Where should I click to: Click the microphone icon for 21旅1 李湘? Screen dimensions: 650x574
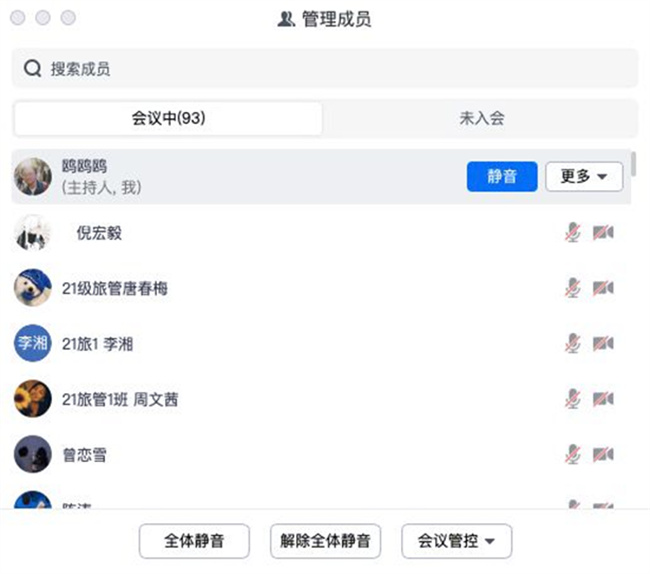[x=572, y=343]
